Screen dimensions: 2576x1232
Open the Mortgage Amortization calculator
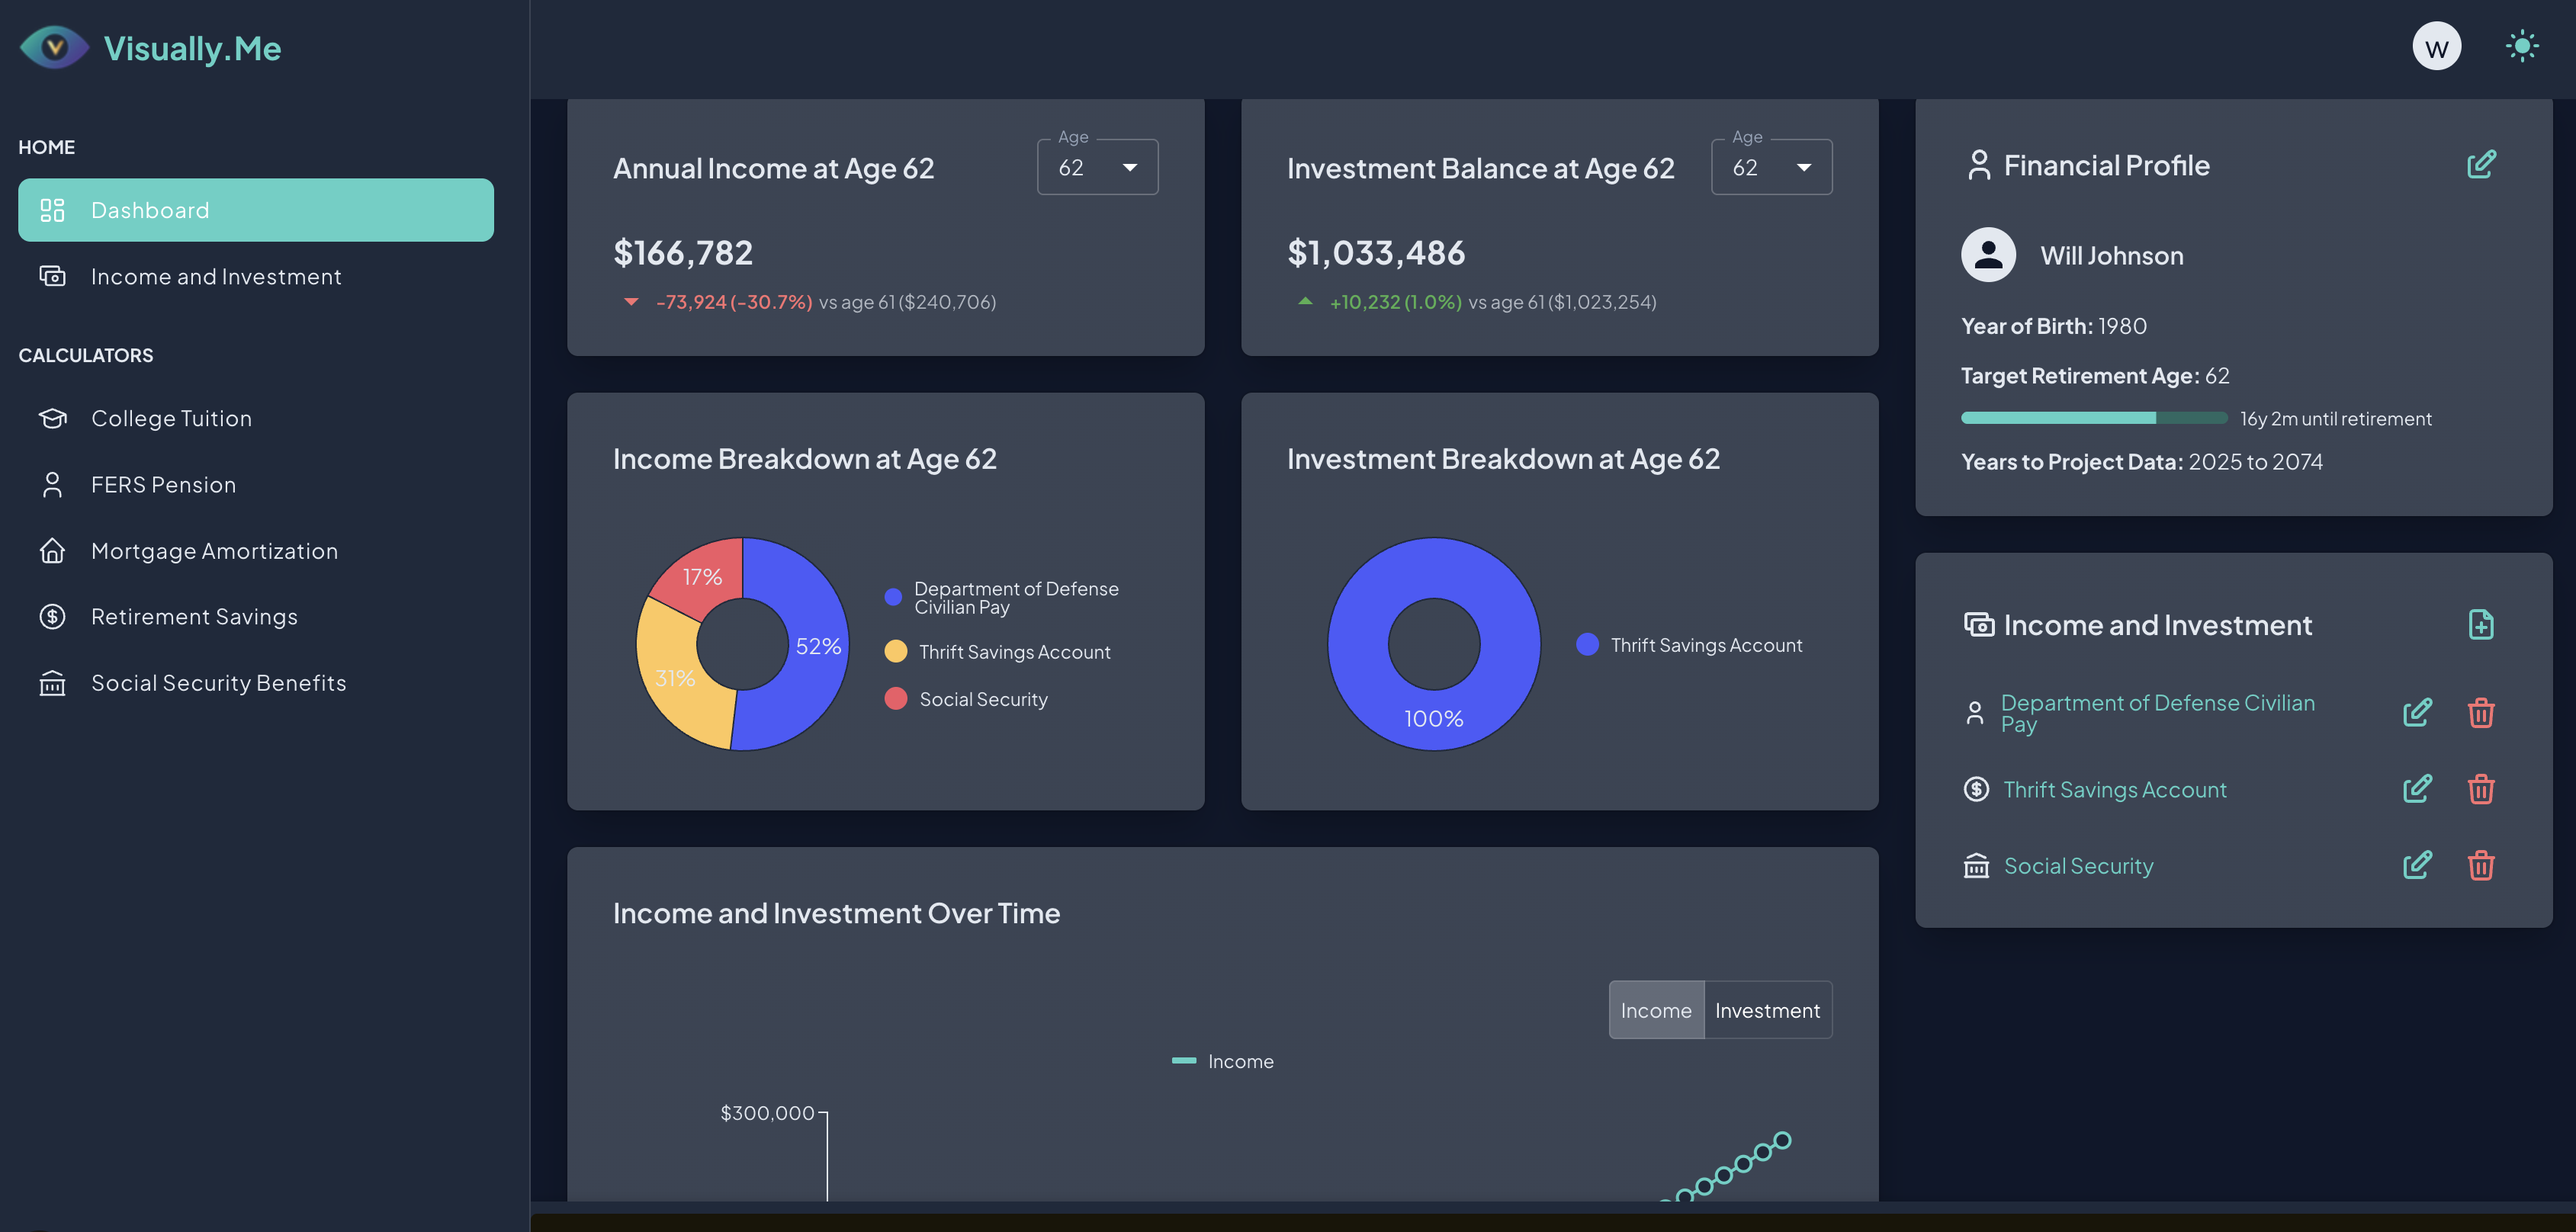[214, 550]
